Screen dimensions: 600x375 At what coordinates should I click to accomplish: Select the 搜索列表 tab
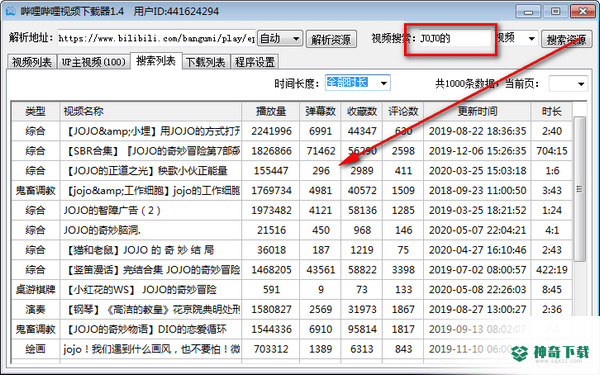(x=155, y=61)
